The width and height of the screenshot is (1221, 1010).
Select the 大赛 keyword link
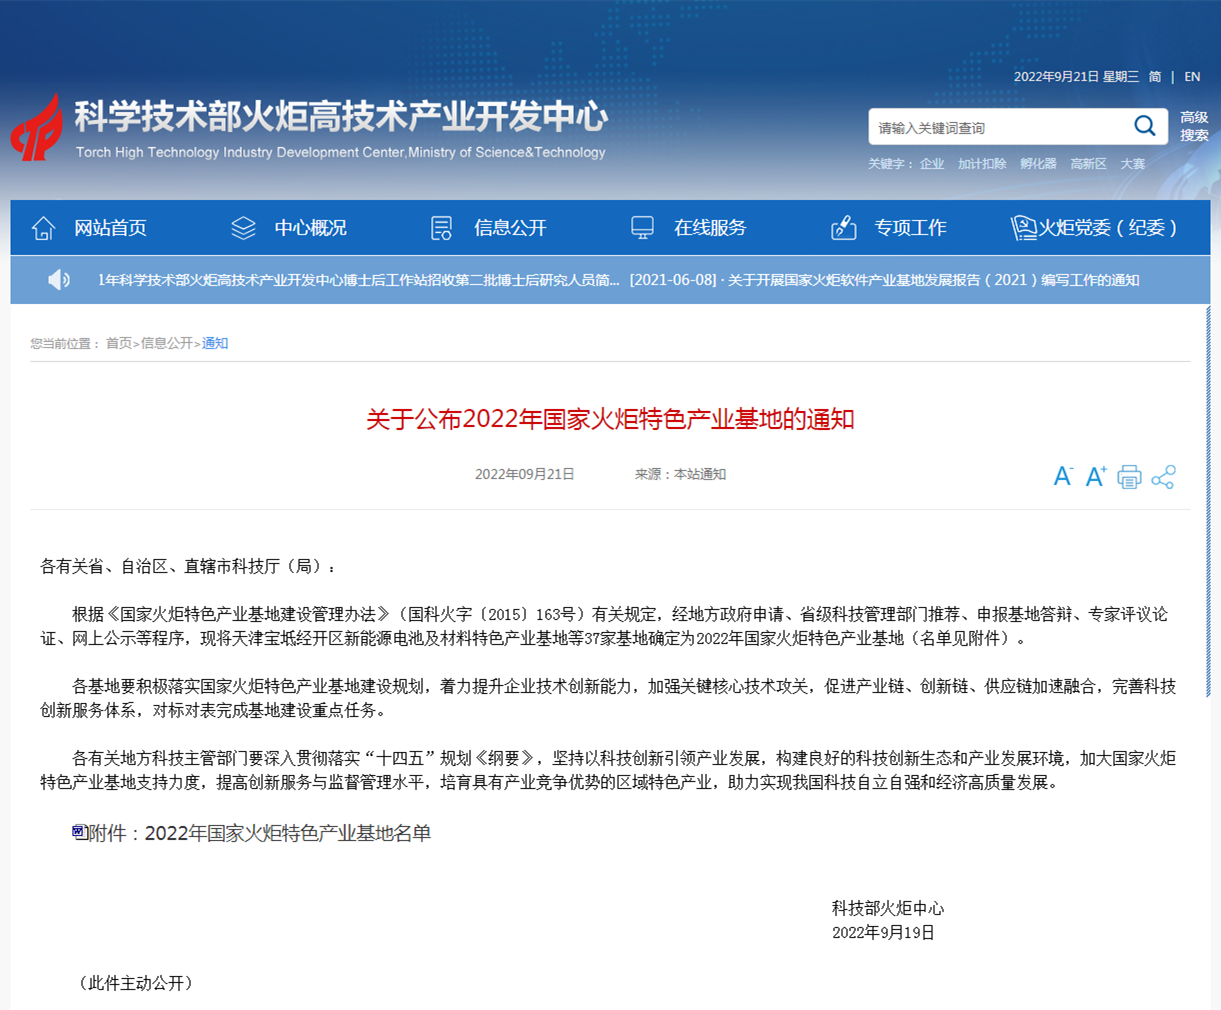1133,164
